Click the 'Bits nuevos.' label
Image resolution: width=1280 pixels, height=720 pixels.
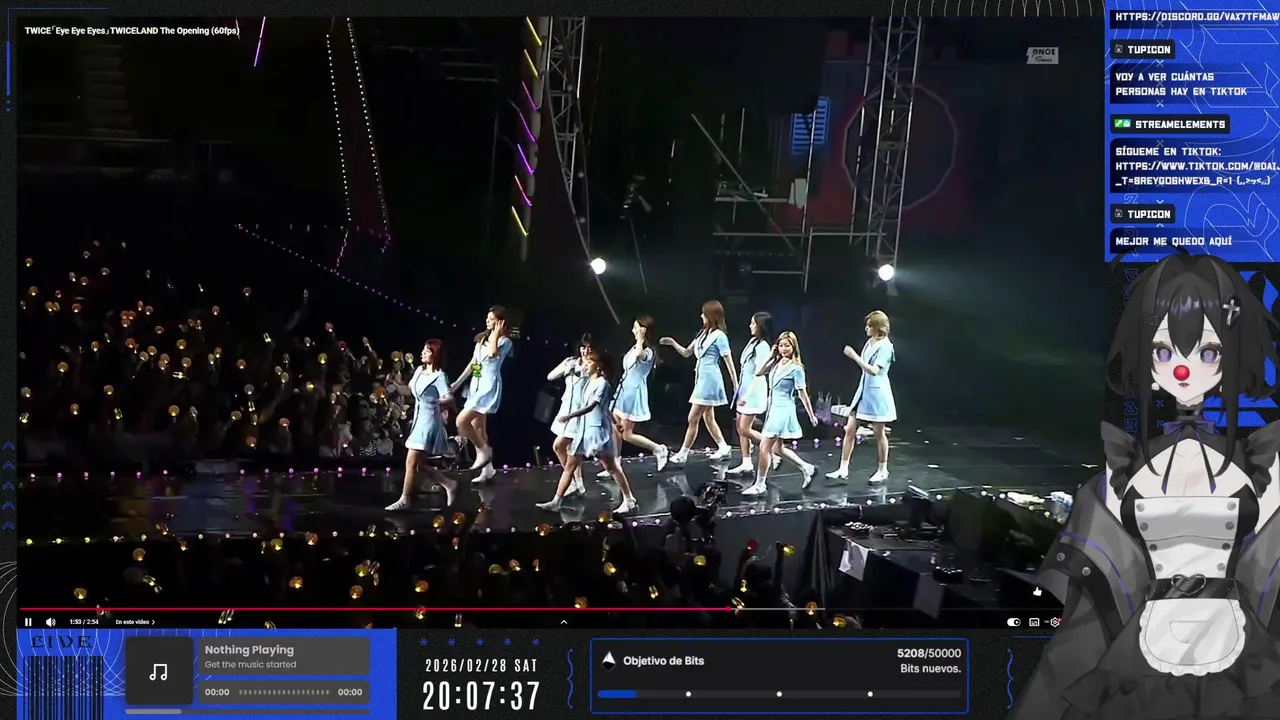pos(931,669)
